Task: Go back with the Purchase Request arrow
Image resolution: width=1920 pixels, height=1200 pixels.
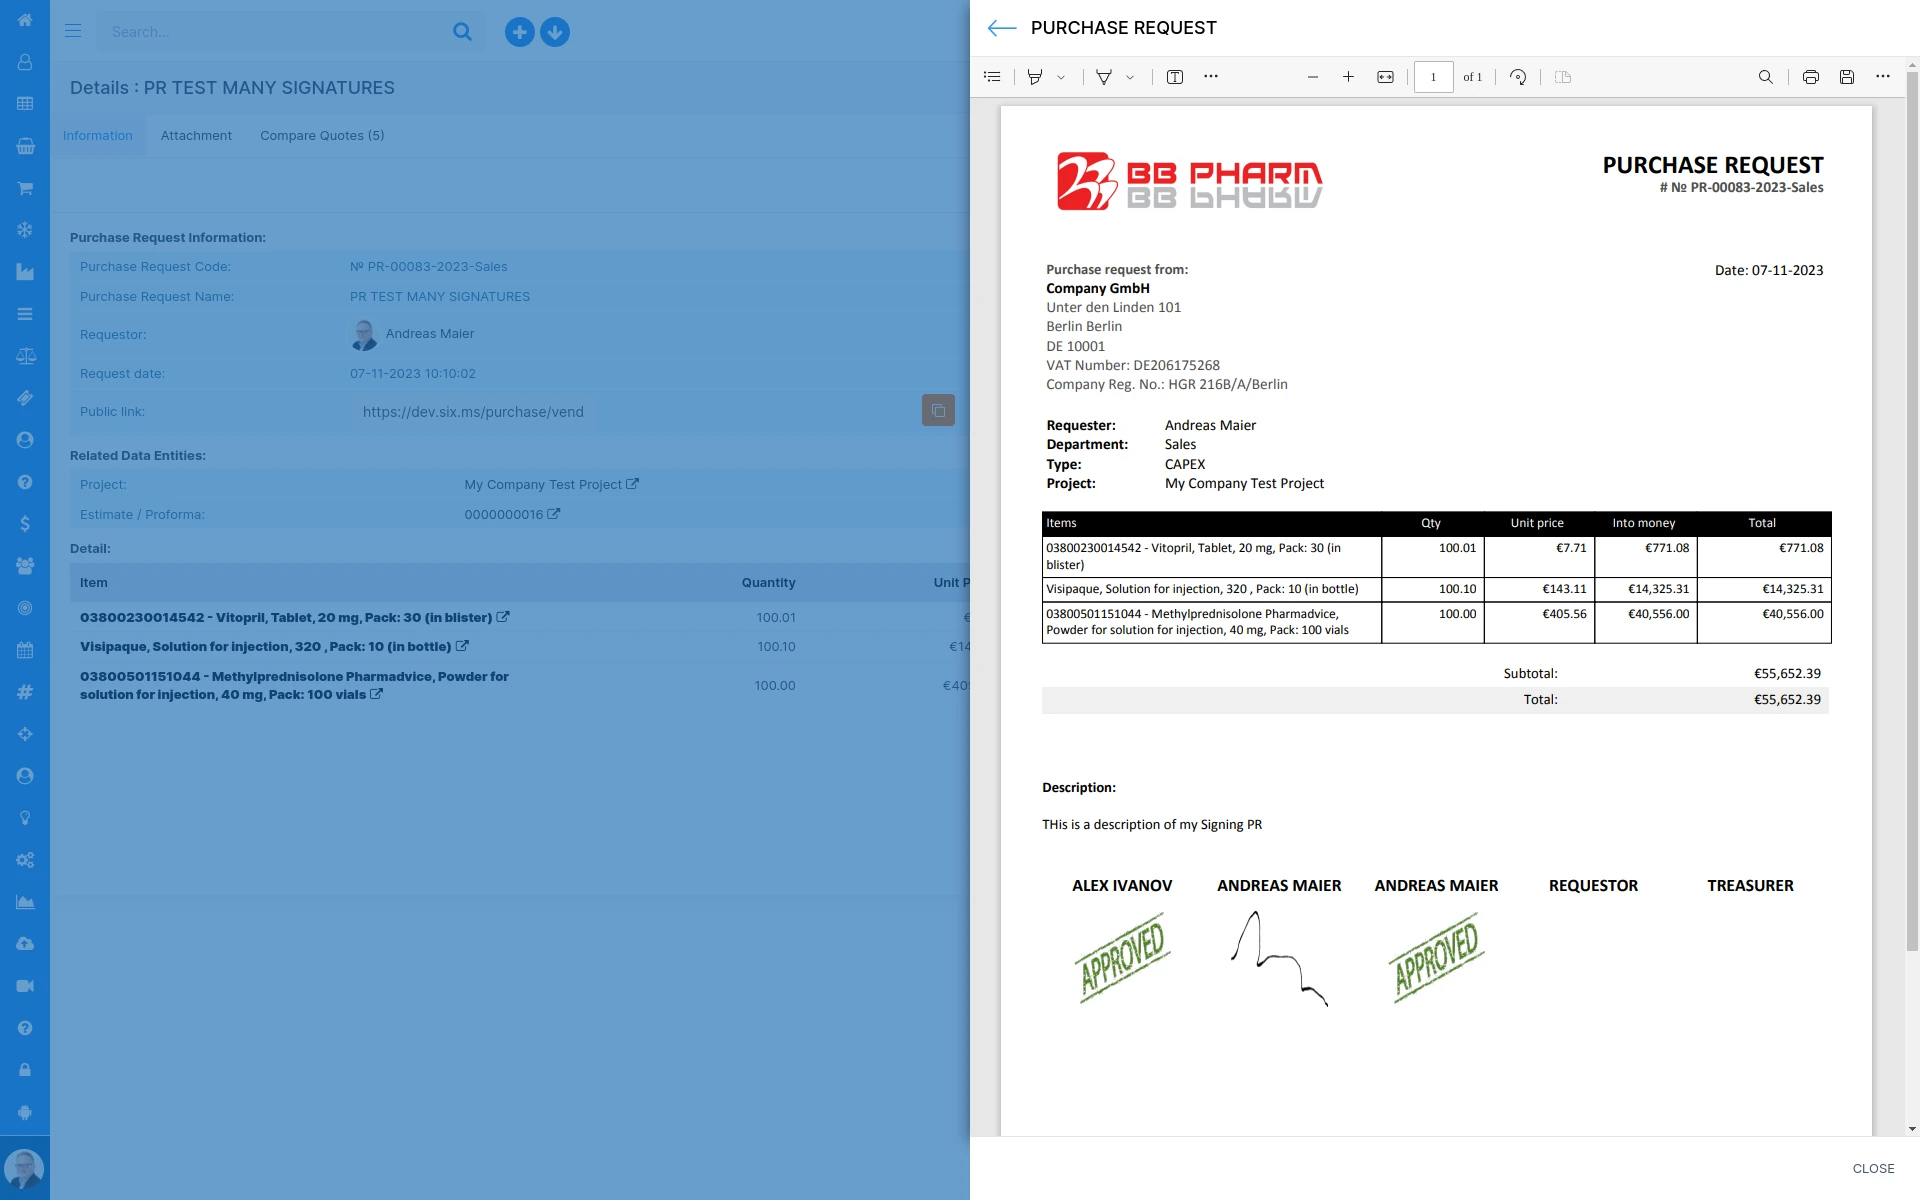Action: [1002, 28]
